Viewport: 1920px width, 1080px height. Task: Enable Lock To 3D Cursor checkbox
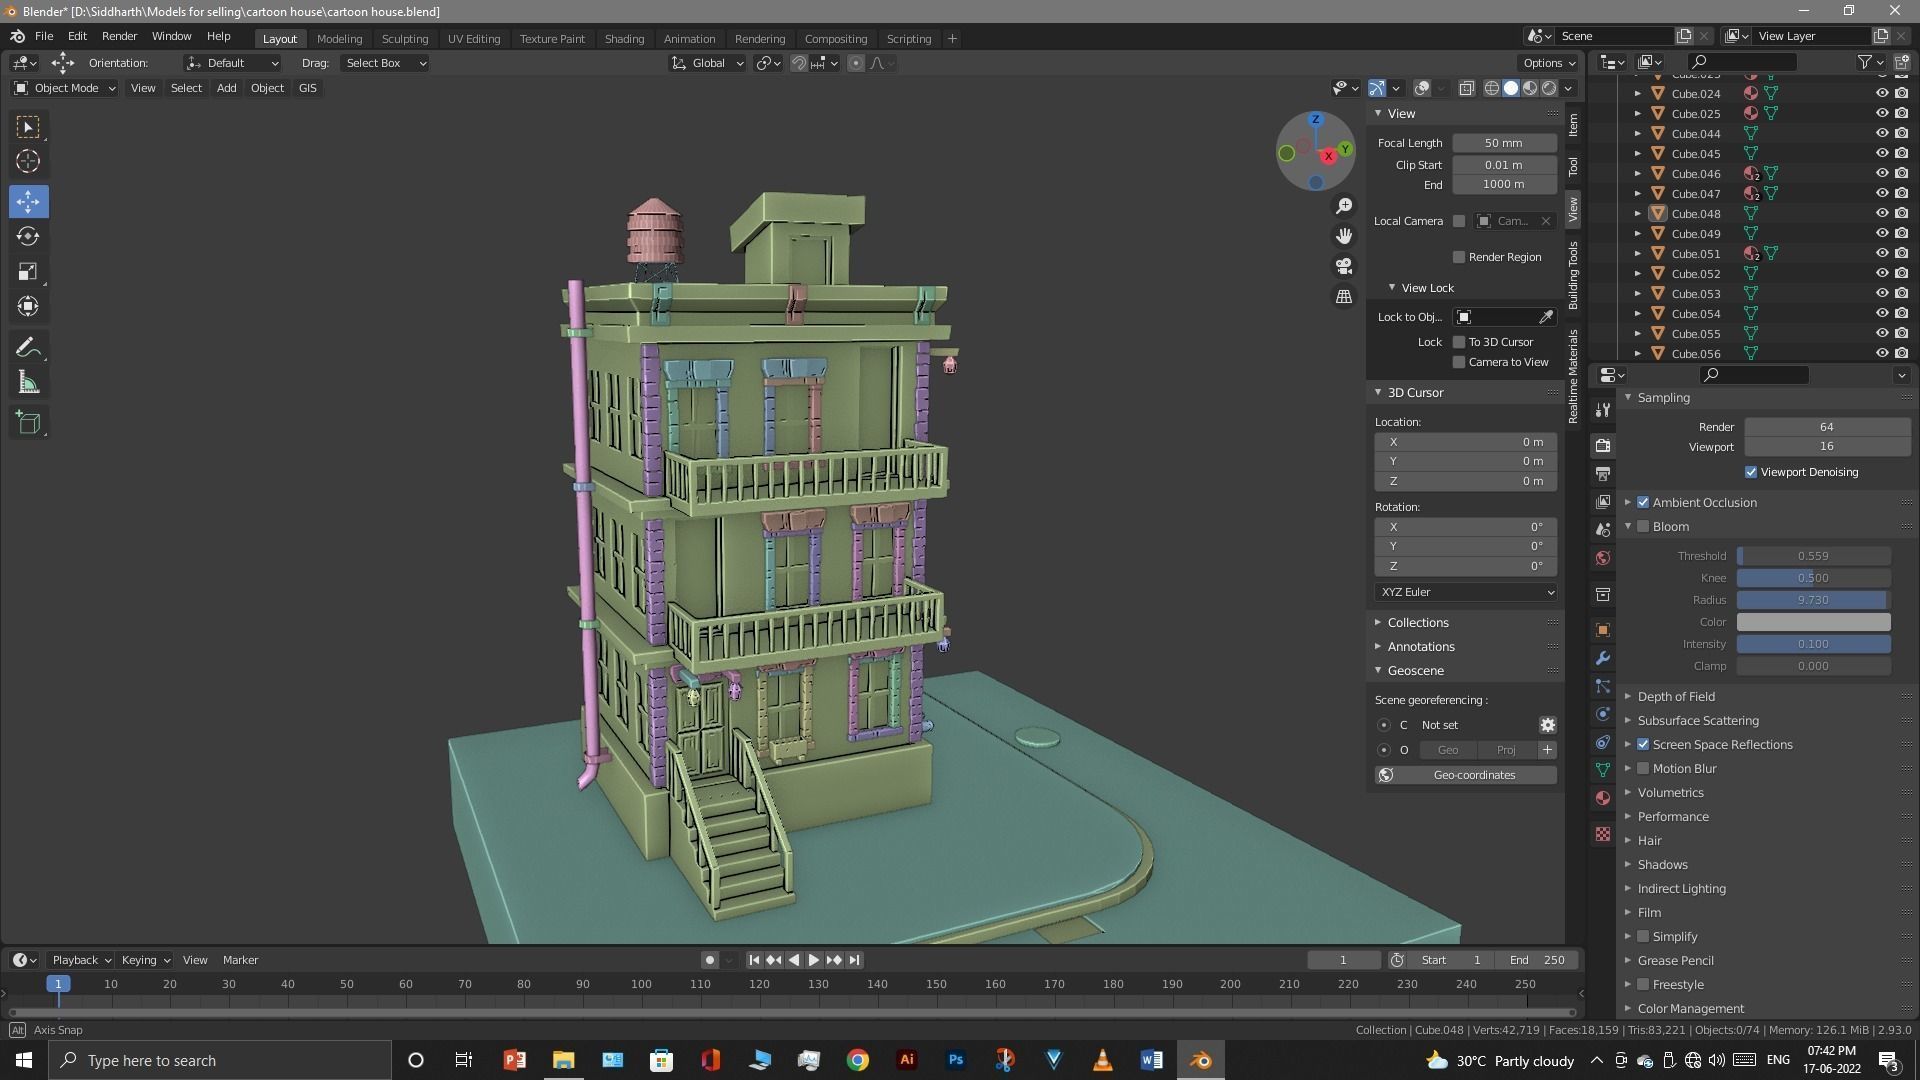click(1459, 342)
